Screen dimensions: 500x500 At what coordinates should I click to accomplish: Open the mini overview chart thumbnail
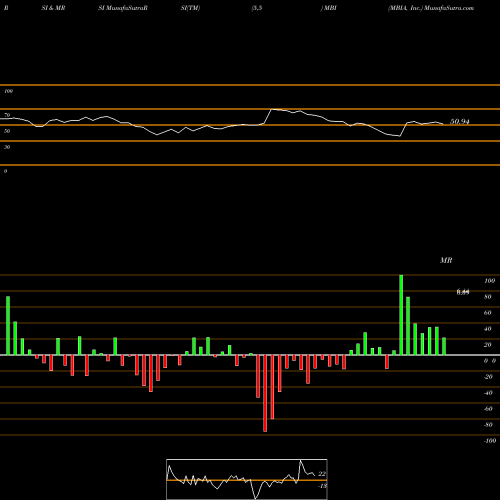point(247,479)
